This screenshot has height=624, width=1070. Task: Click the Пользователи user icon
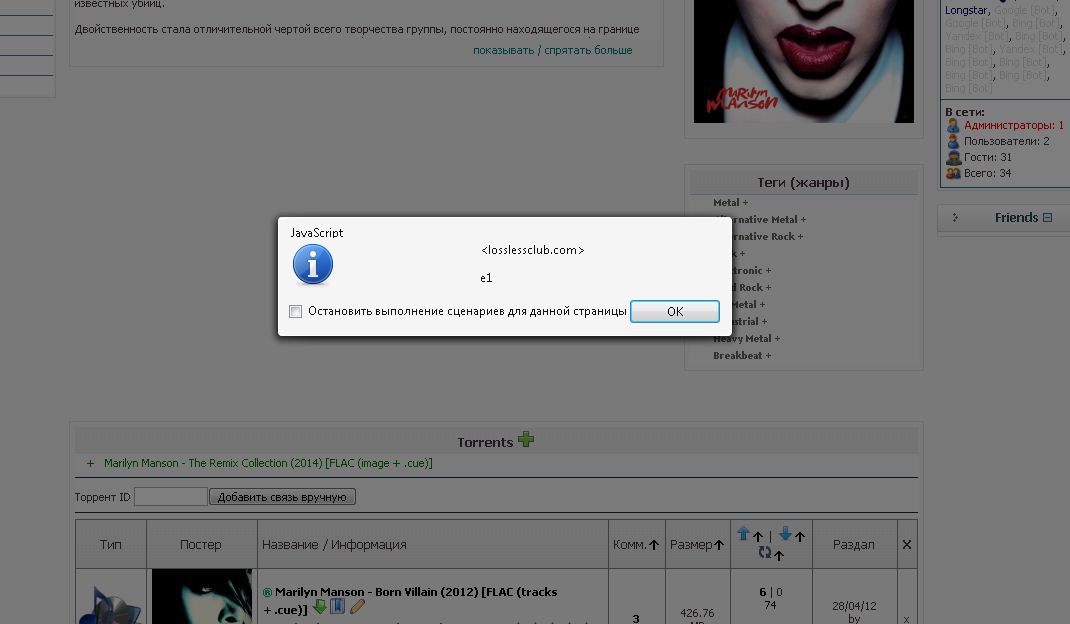(x=953, y=141)
